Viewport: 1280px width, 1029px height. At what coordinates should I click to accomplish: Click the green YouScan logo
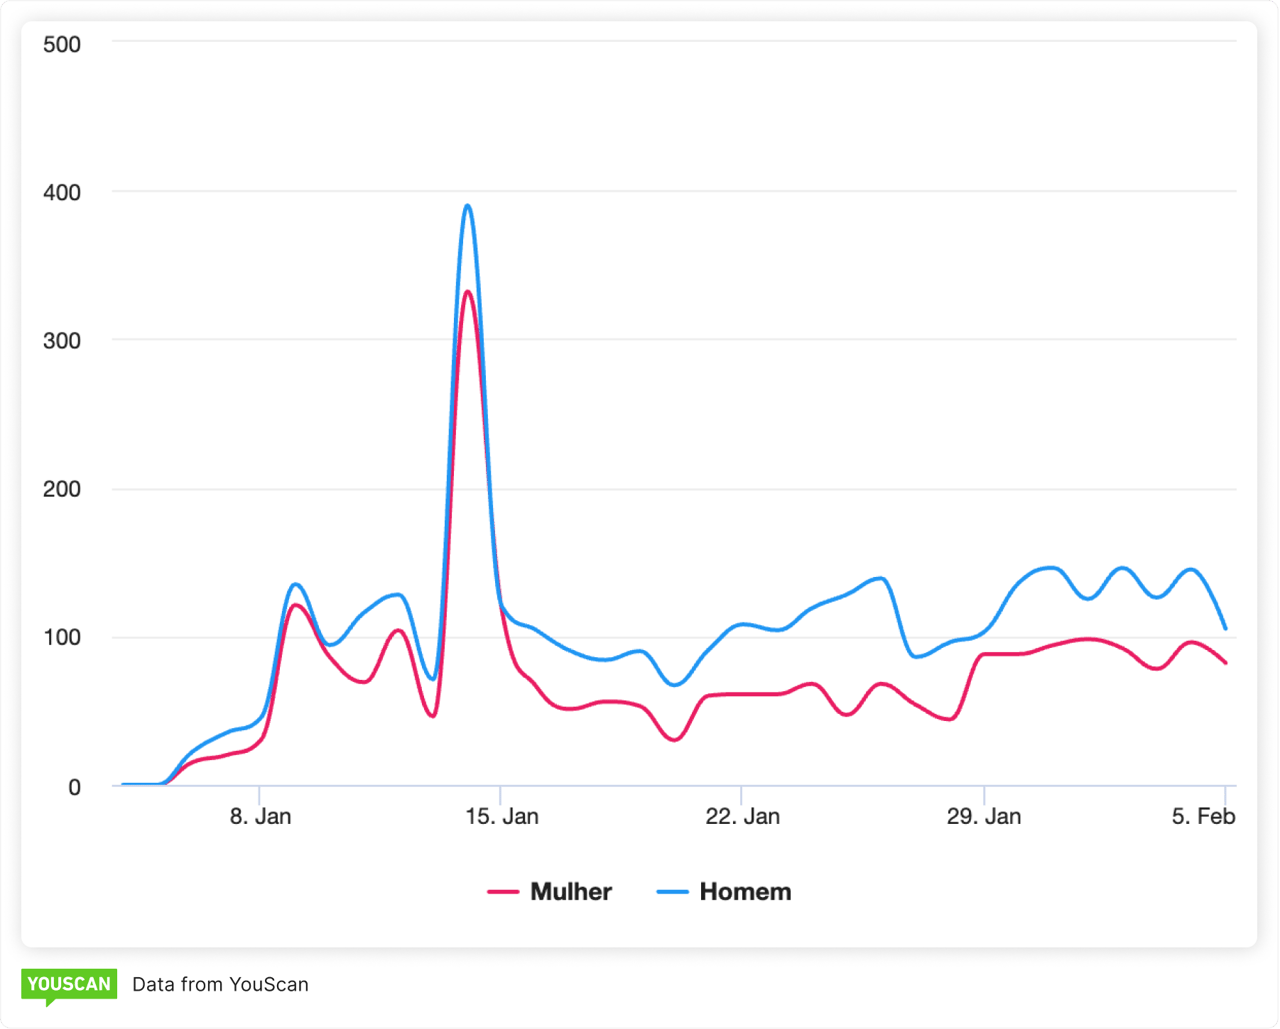coord(68,984)
